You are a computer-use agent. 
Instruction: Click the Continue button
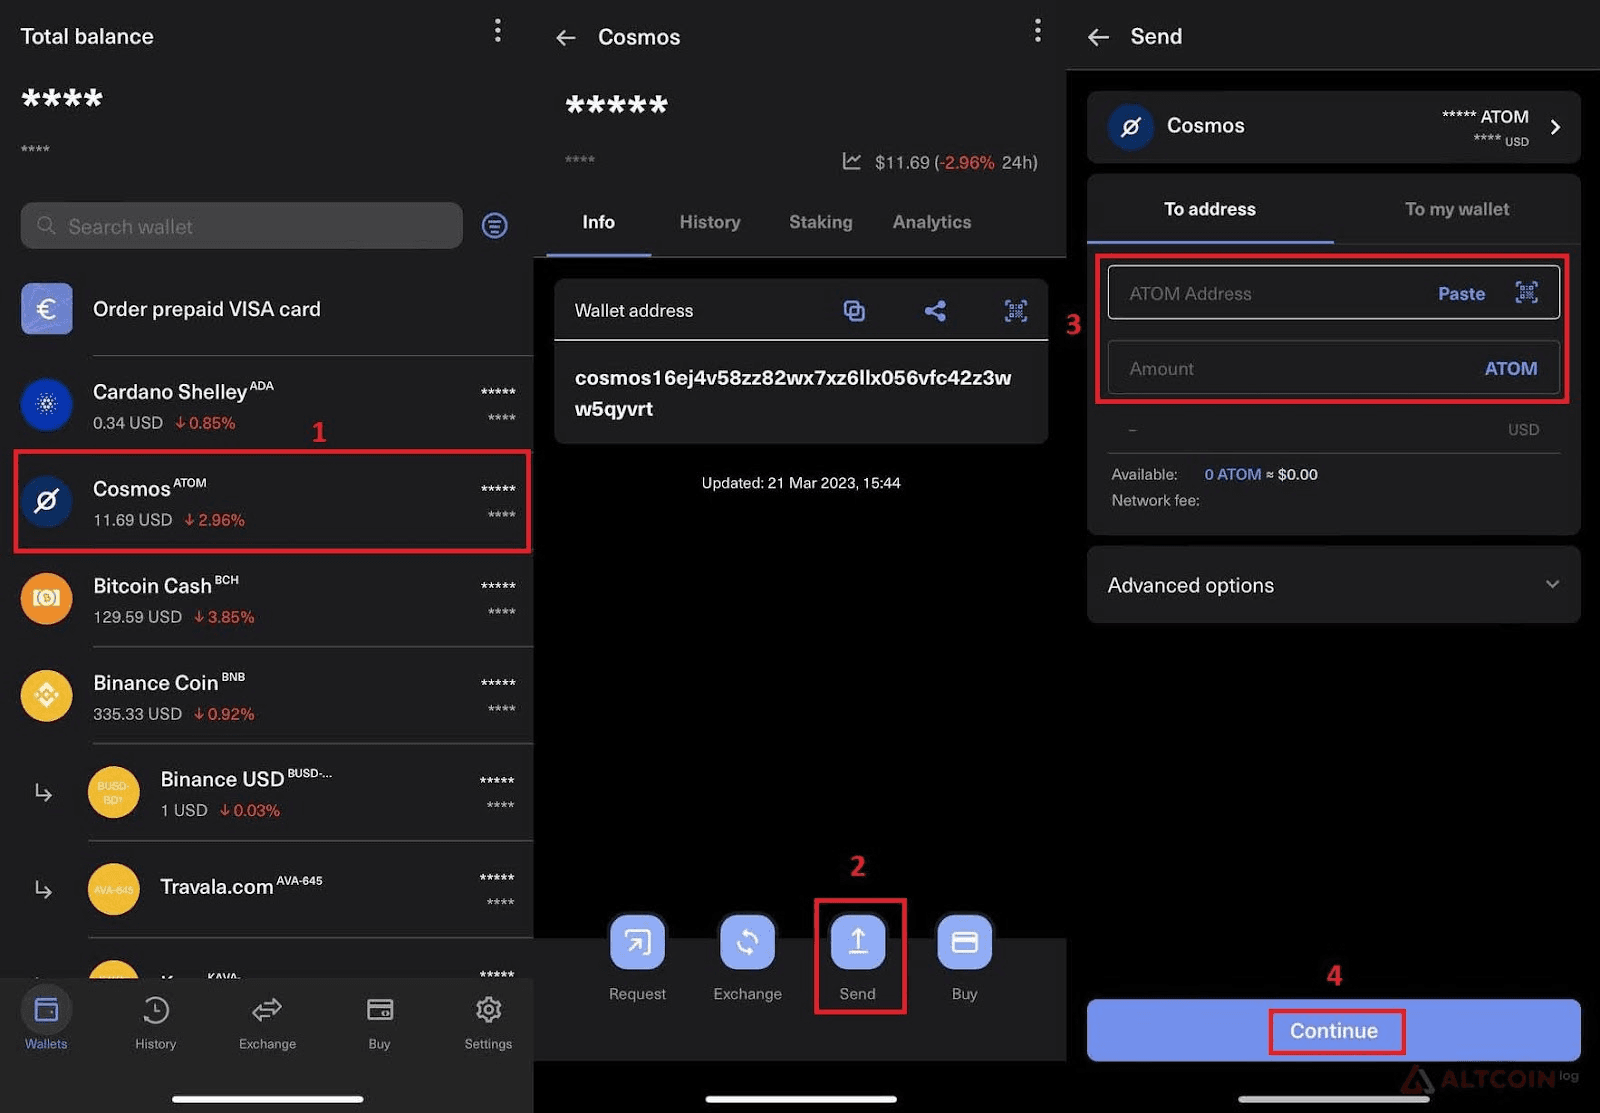1334,1030
